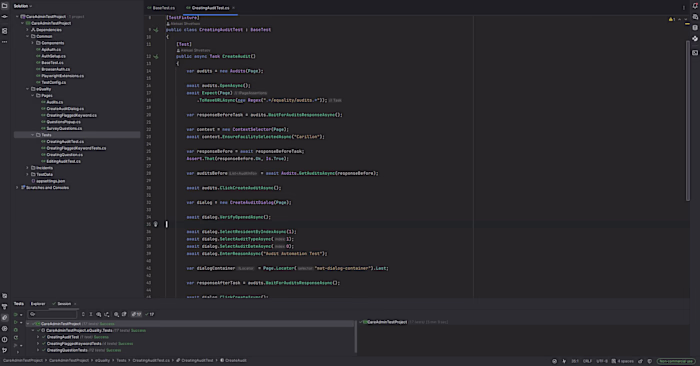Collapse the eQuality folder
The width and height of the screenshot is (700, 366).
28,89
